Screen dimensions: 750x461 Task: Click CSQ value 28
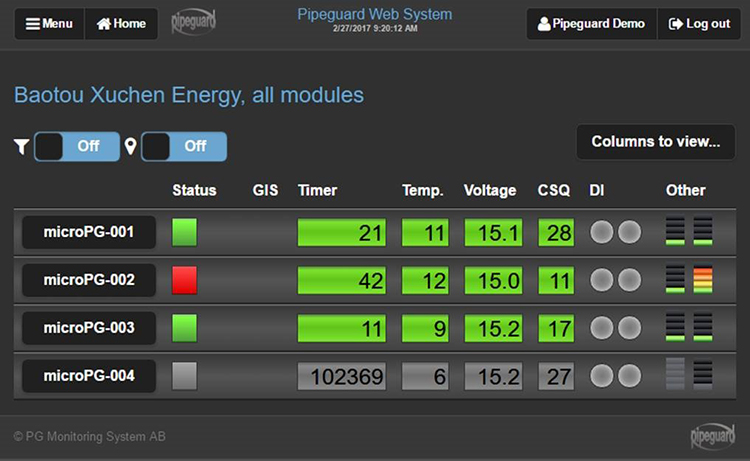(556, 233)
